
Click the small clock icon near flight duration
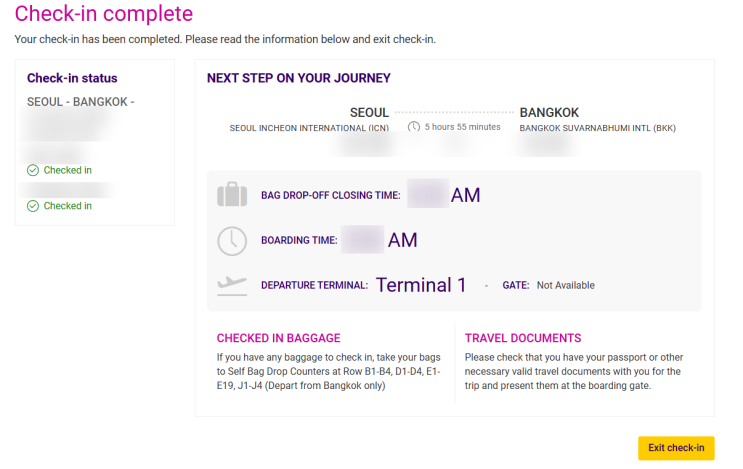(x=414, y=127)
